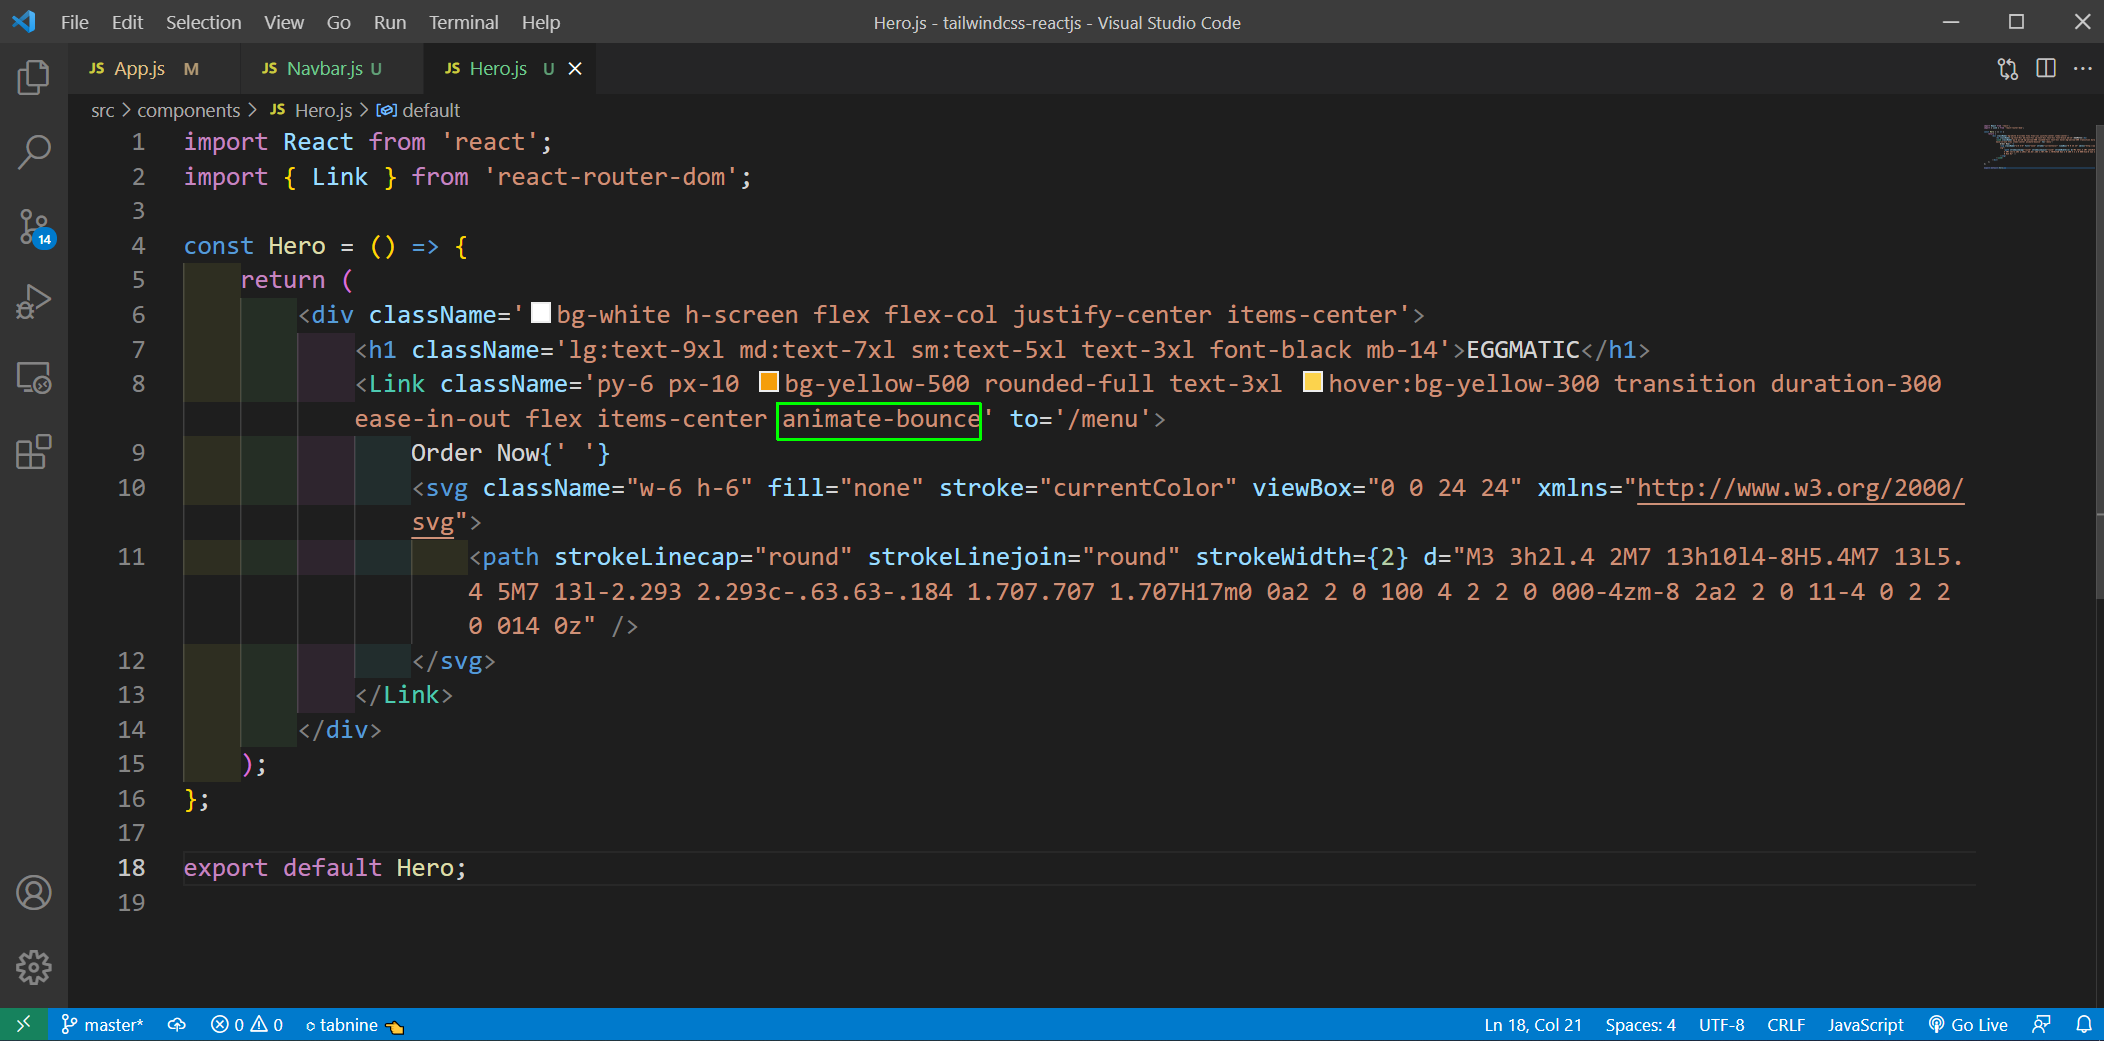This screenshot has width=2104, height=1041.
Task: Click 'EGGMATIC' heading text in code
Action: coord(1523,350)
